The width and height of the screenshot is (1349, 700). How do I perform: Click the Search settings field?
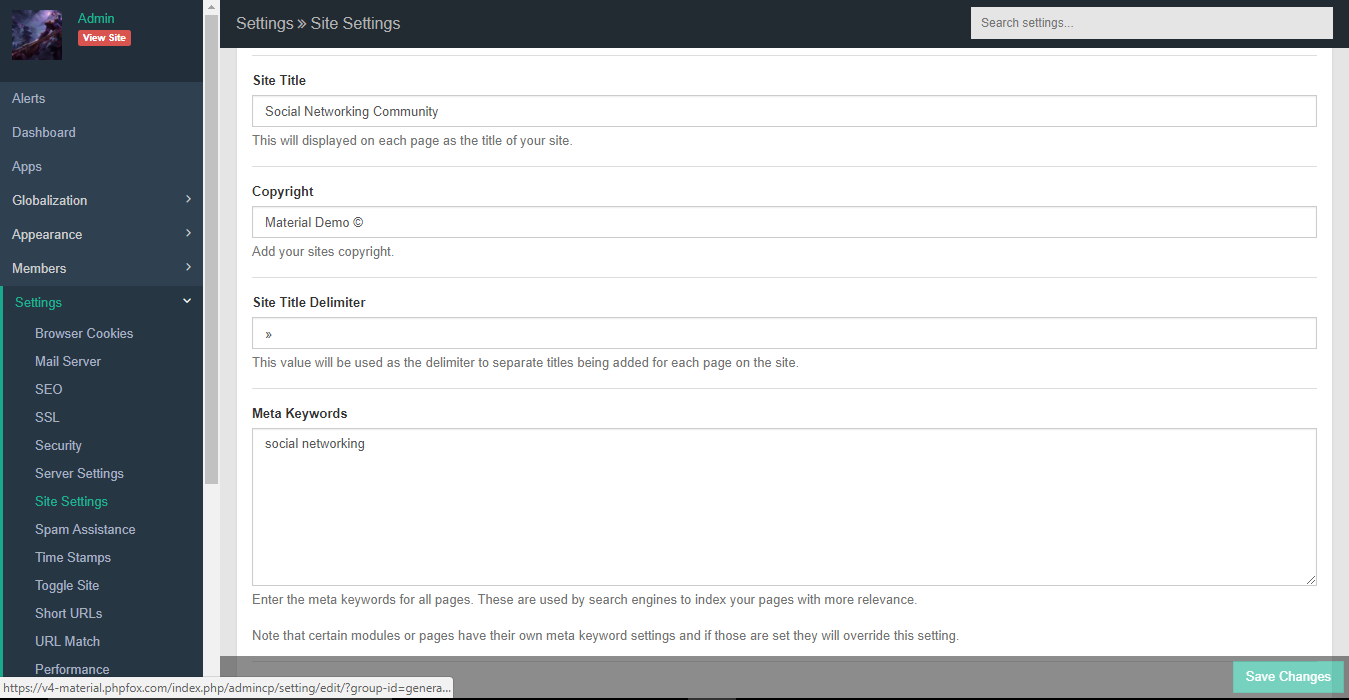(x=1151, y=23)
